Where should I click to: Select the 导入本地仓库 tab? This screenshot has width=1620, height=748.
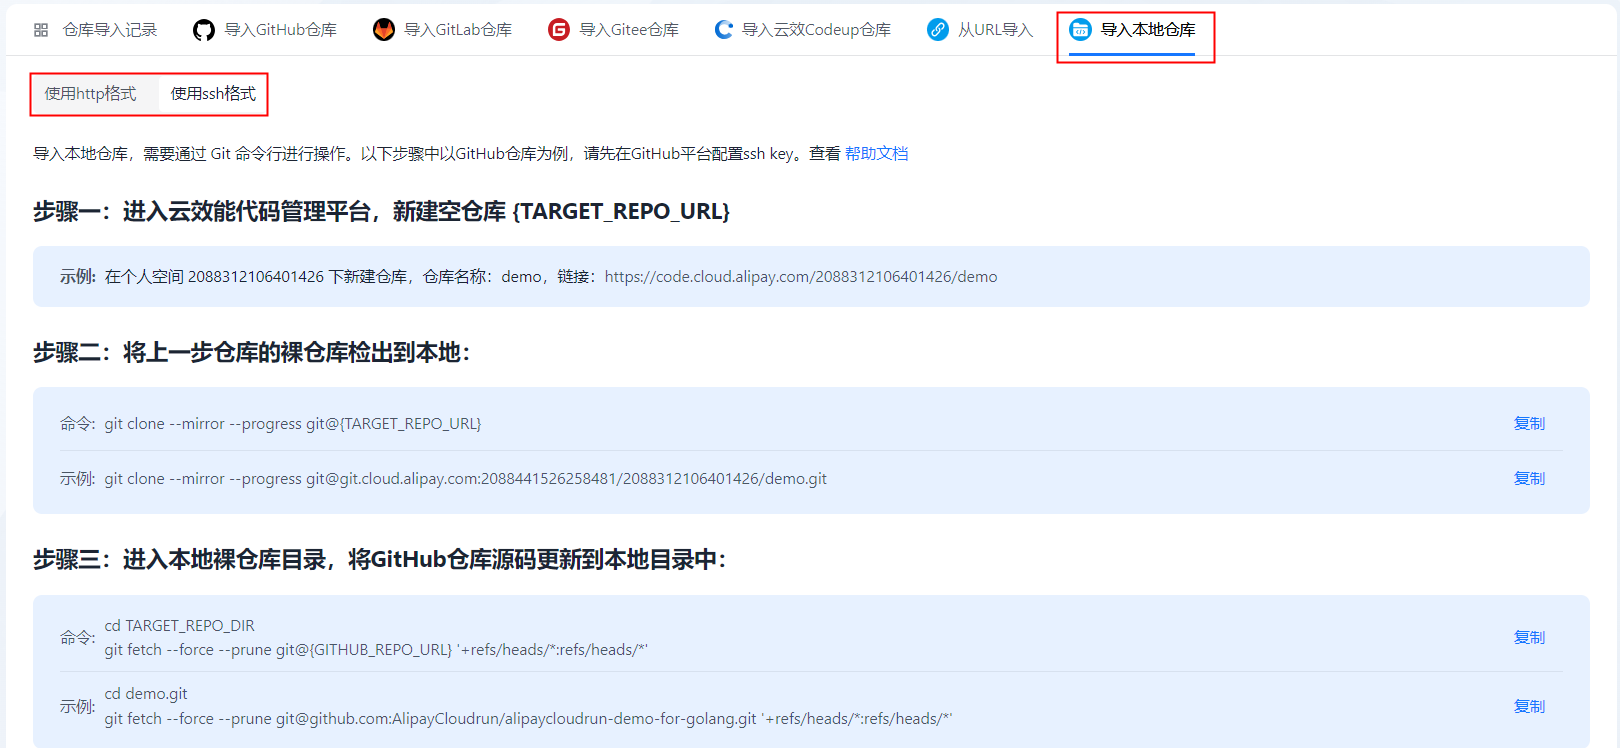(1133, 30)
